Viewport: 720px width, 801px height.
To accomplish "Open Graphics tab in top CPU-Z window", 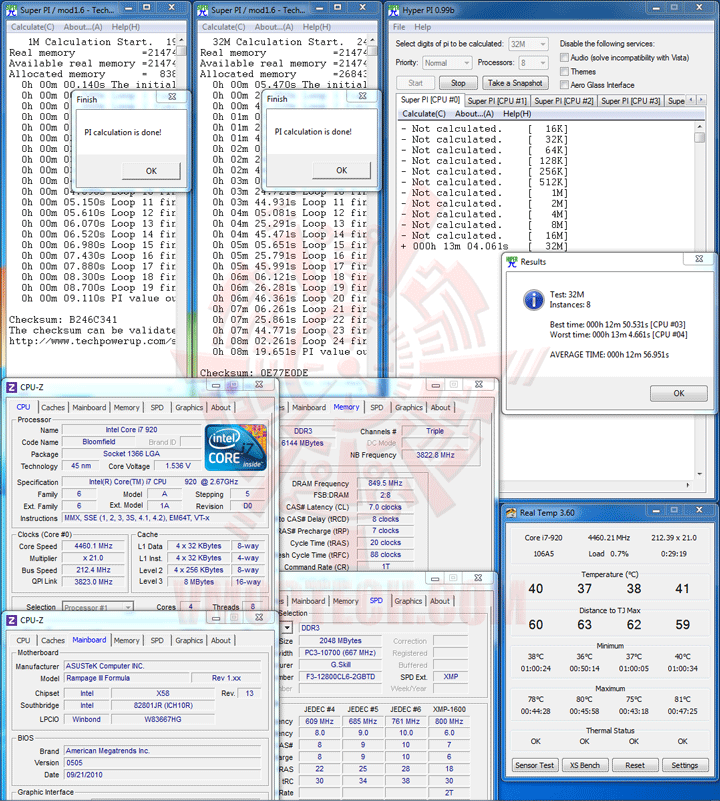I will pyautogui.click(x=189, y=407).
